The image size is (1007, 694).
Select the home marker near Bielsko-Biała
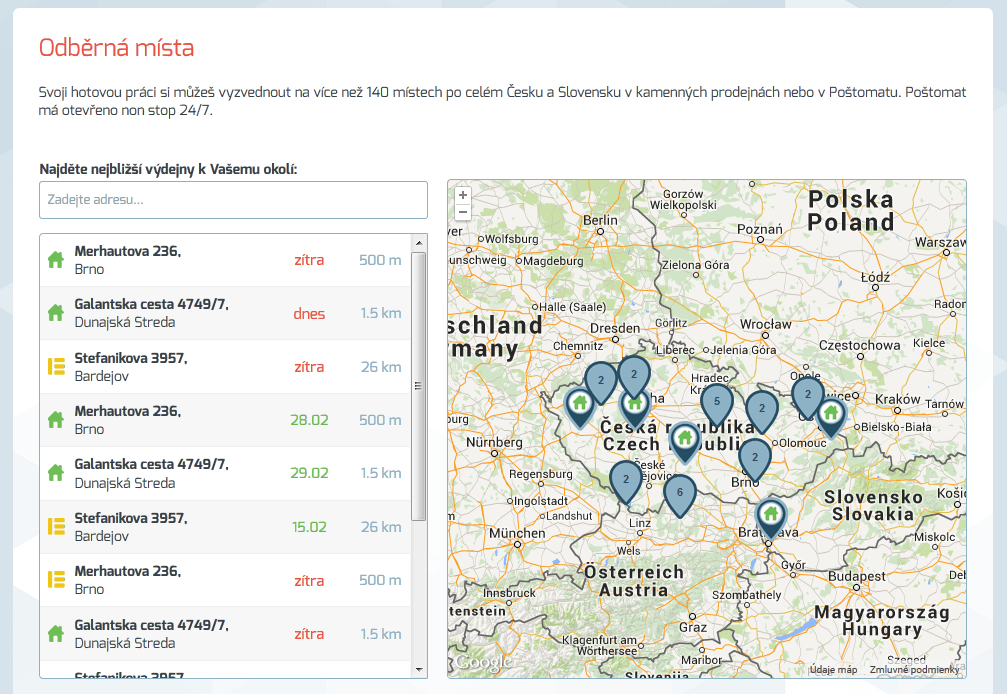pyautogui.click(x=831, y=417)
